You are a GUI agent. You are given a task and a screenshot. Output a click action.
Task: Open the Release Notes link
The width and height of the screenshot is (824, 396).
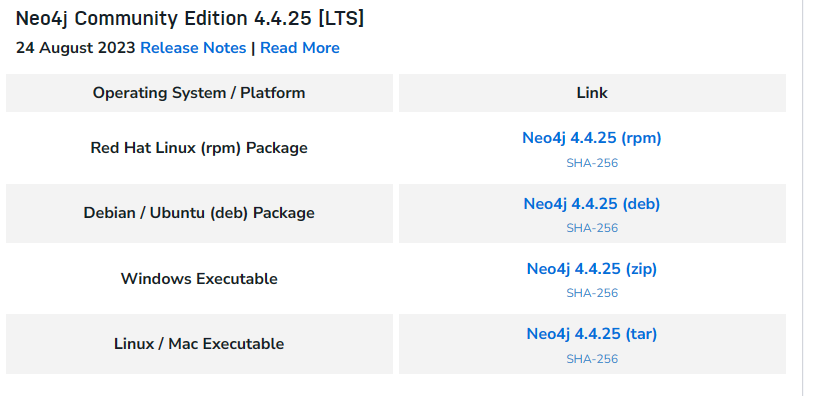[193, 48]
